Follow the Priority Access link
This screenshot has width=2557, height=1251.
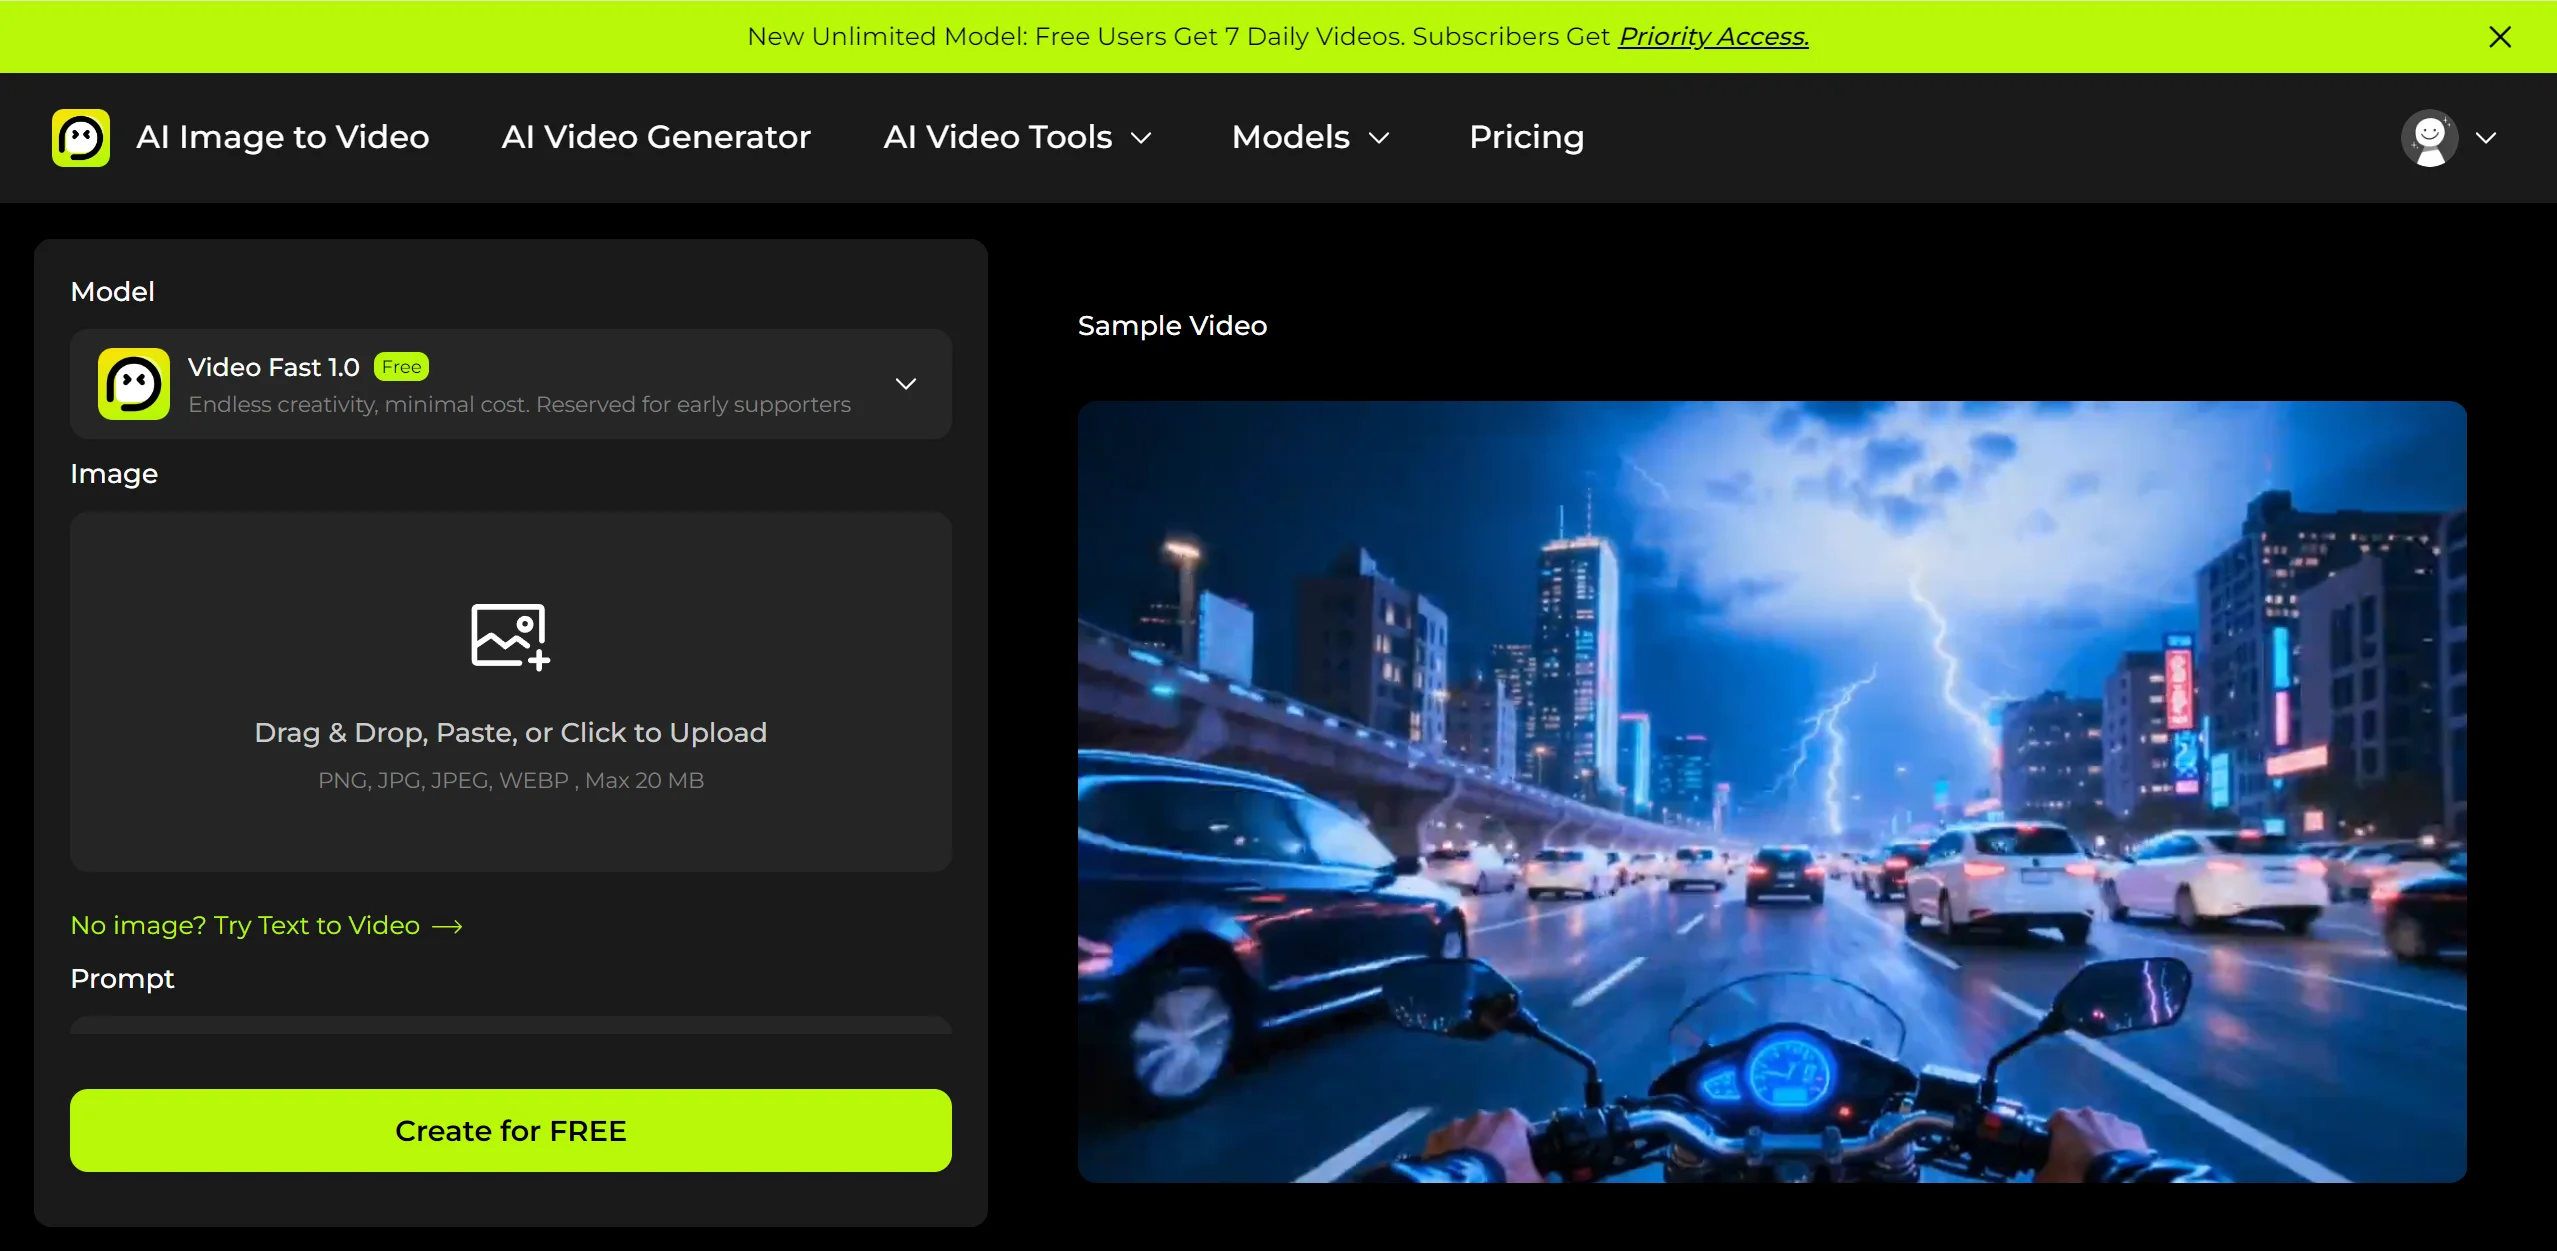1714,37
